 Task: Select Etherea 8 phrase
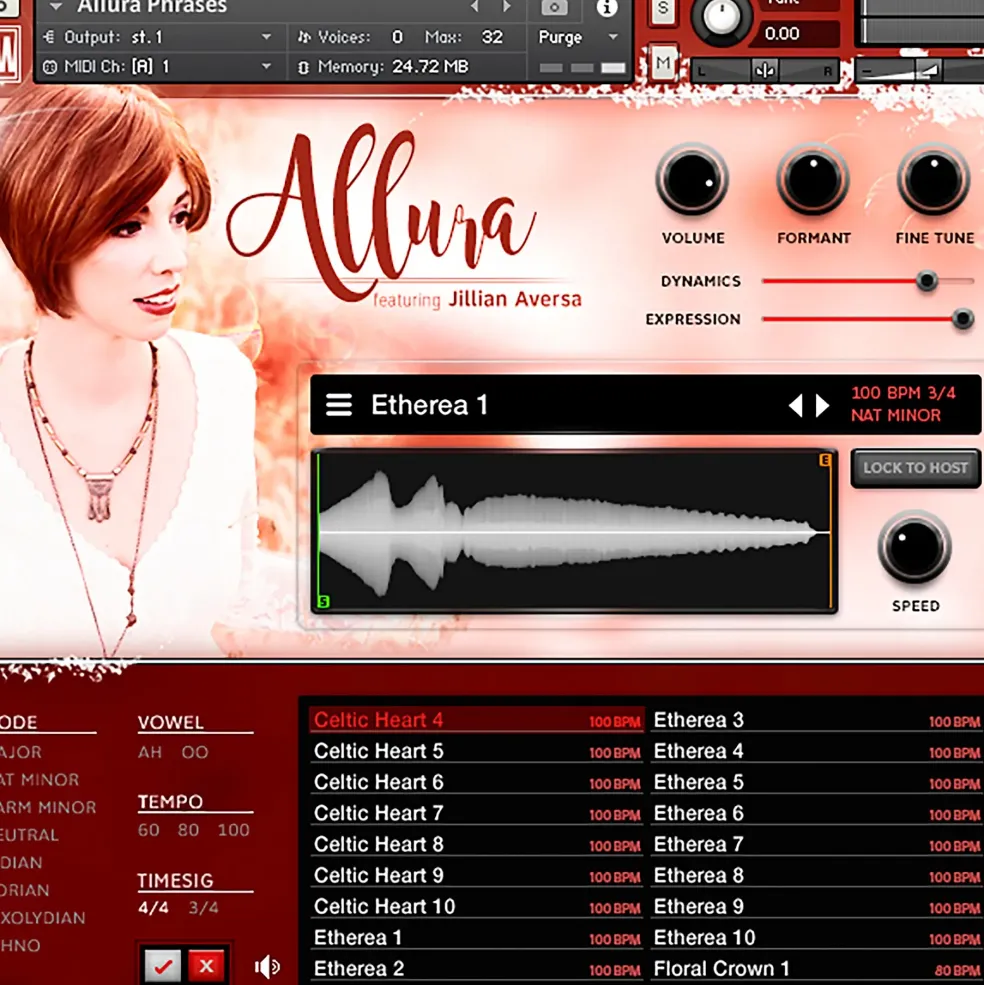[x=817, y=875]
